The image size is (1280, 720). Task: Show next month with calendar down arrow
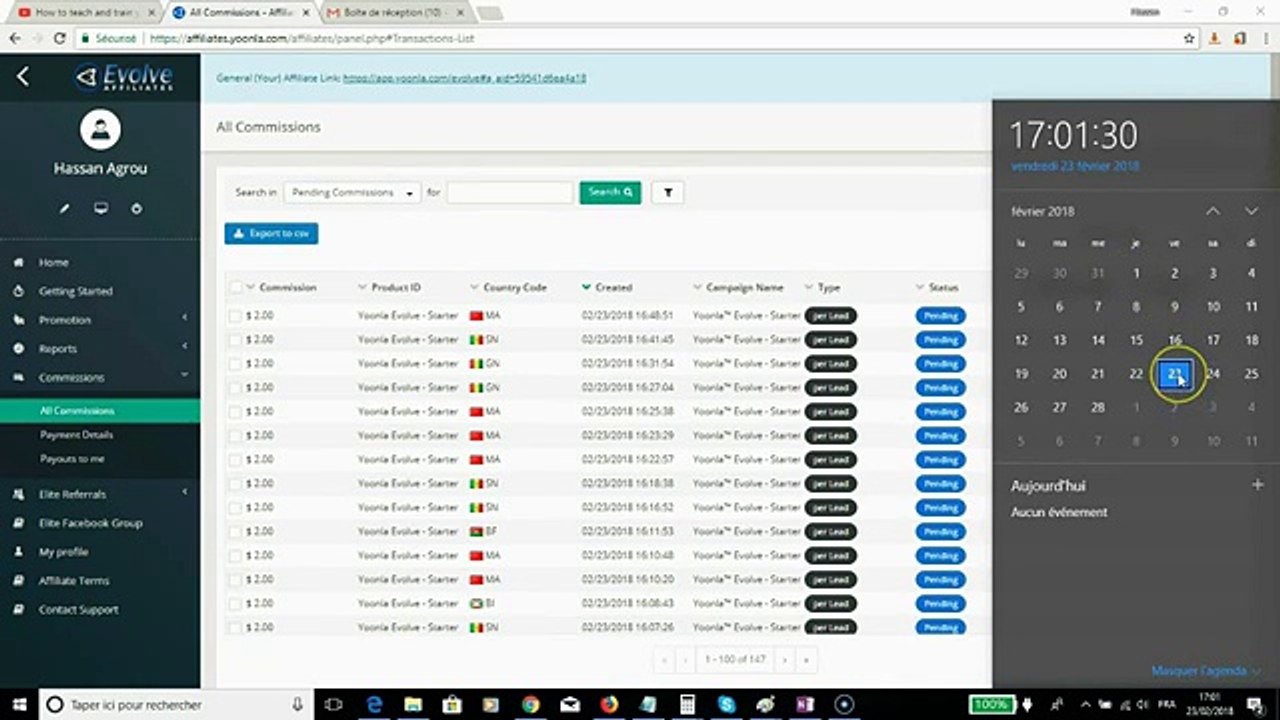click(x=1251, y=211)
